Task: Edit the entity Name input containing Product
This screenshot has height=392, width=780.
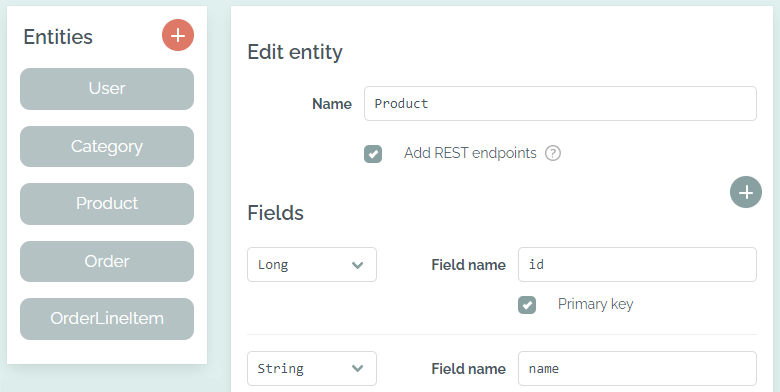Action: (560, 103)
